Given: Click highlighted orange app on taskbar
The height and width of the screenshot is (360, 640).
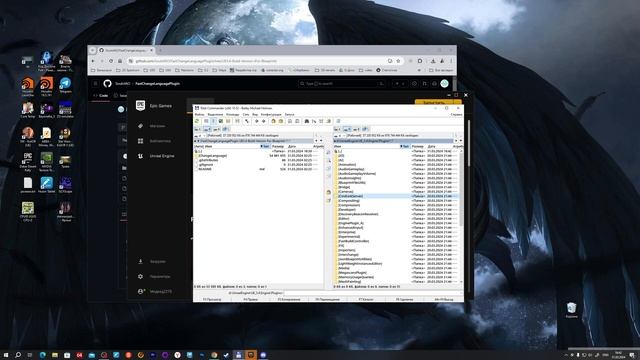Looking at the screenshot, I should coord(251,355).
